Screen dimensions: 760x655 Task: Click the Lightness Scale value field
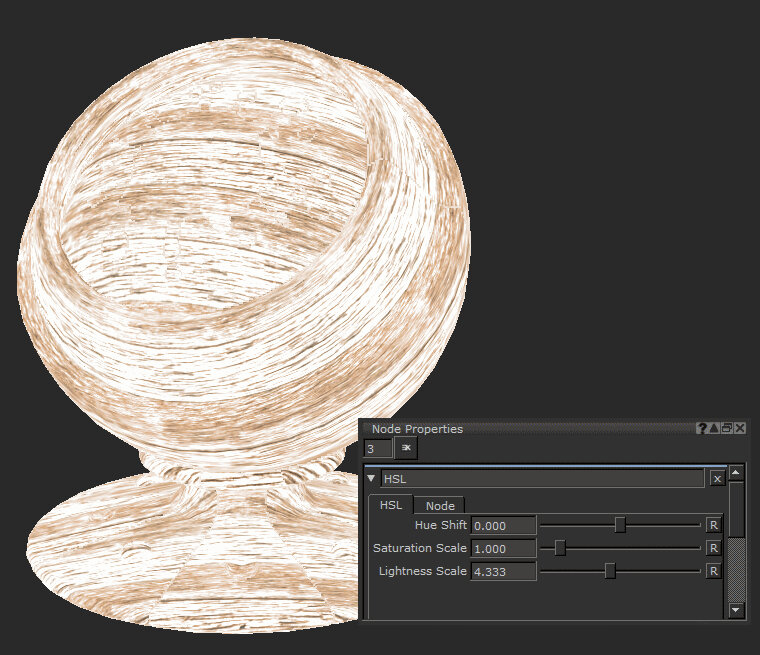click(503, 571)
